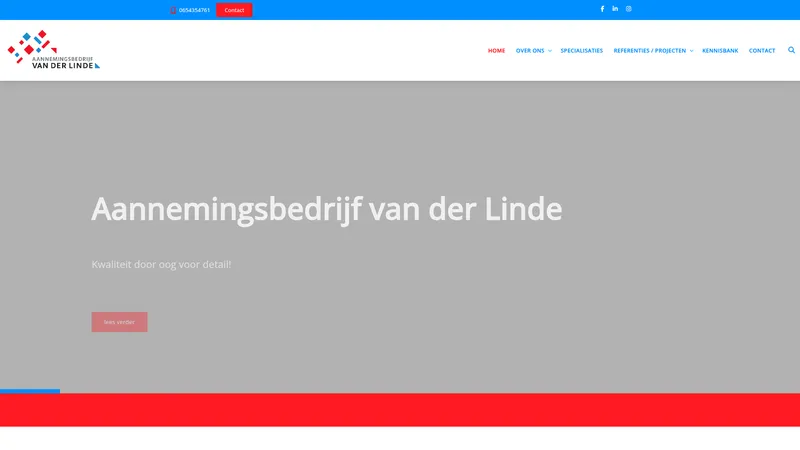
Task: Open the SPECIALISATIES menu item
Action: tap(582, 51)
